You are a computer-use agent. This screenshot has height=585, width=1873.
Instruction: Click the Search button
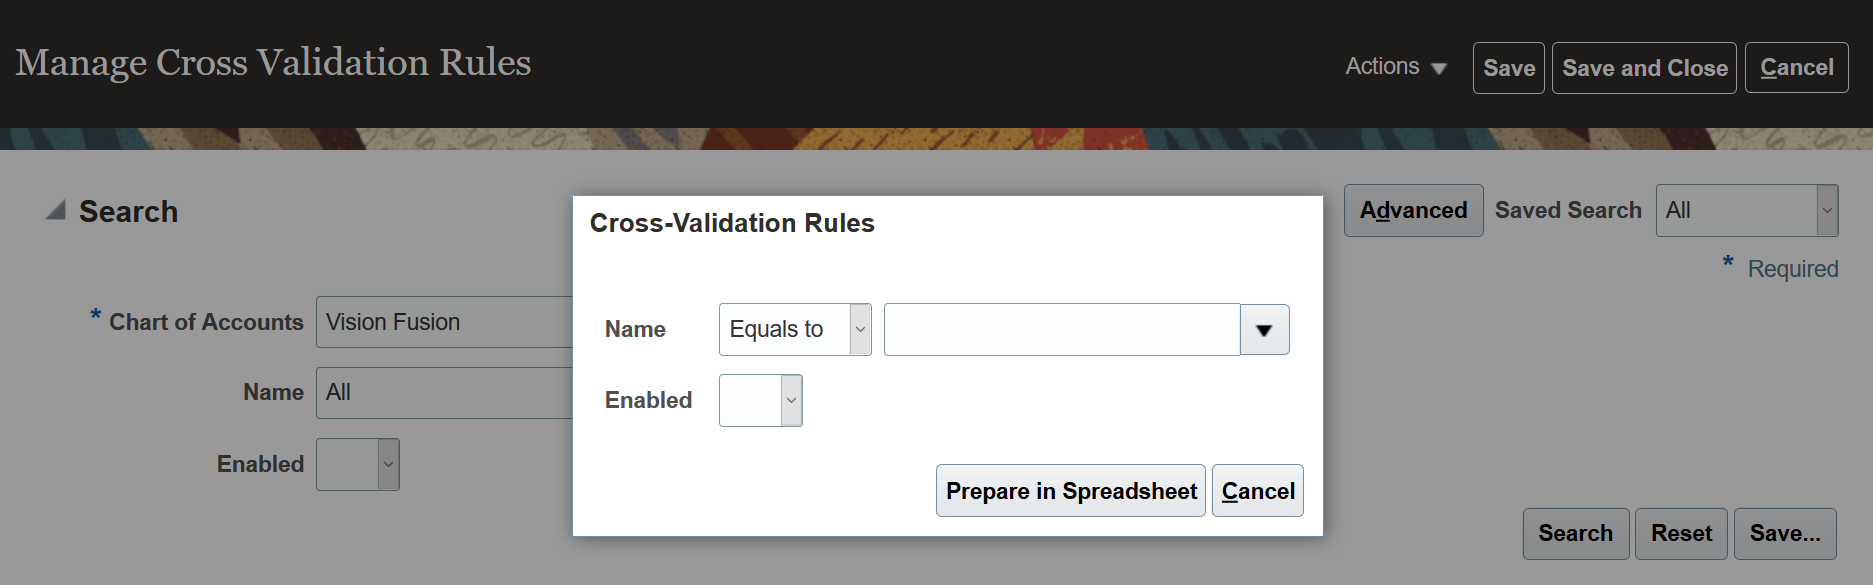(1575, 534)
